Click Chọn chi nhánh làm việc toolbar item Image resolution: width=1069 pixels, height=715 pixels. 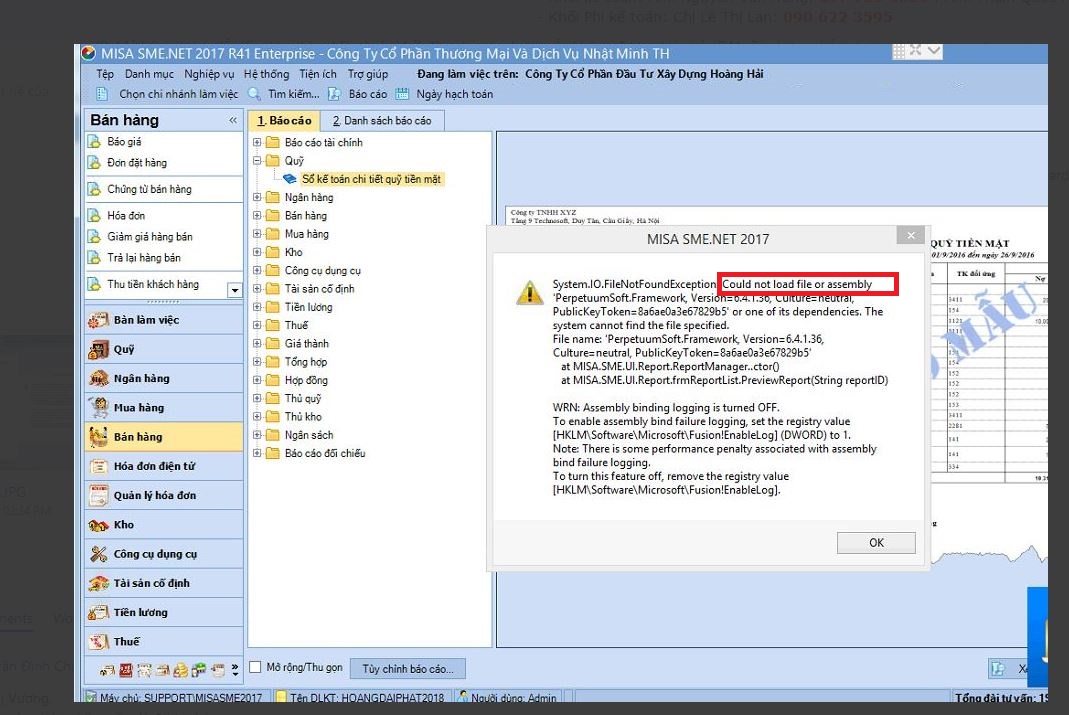click(x=167, y=94)
